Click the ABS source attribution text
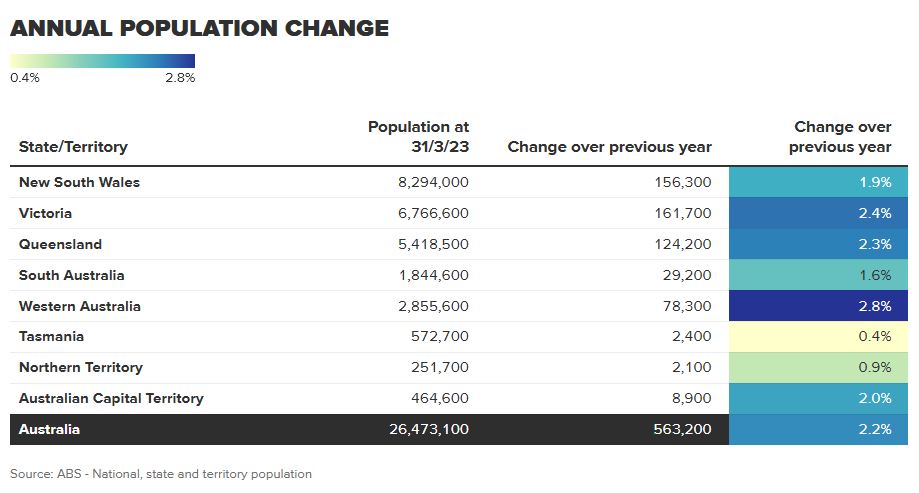Image resolution: width=919 pixels, height=493 pixels. pyautogui.click(x=161, y=474)
